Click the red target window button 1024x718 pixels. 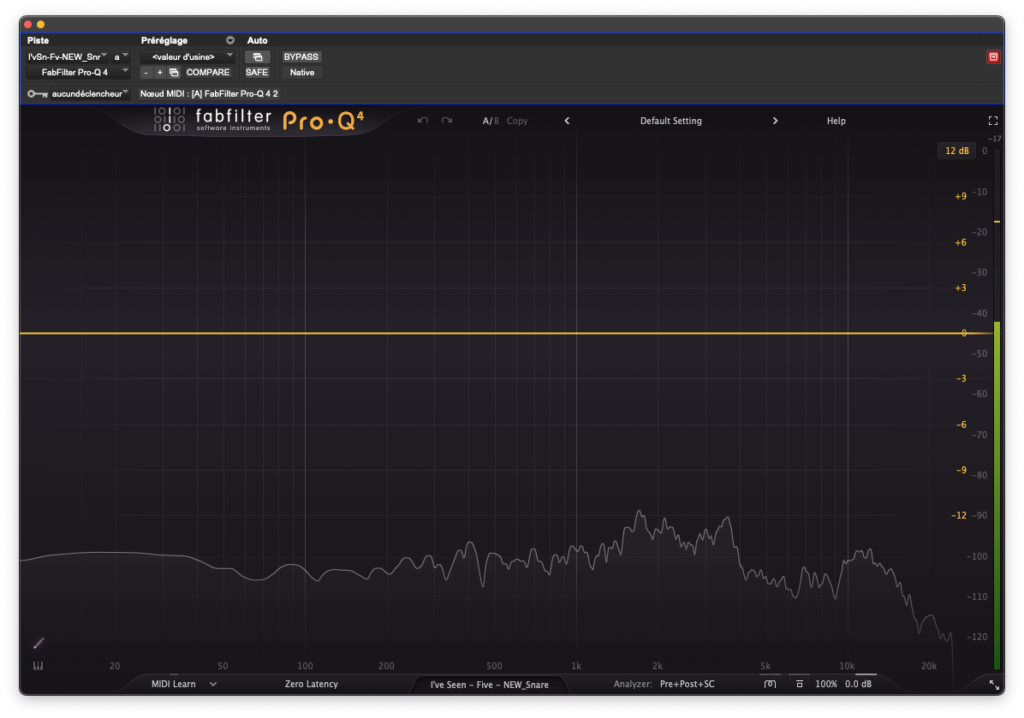pos(993,57)
